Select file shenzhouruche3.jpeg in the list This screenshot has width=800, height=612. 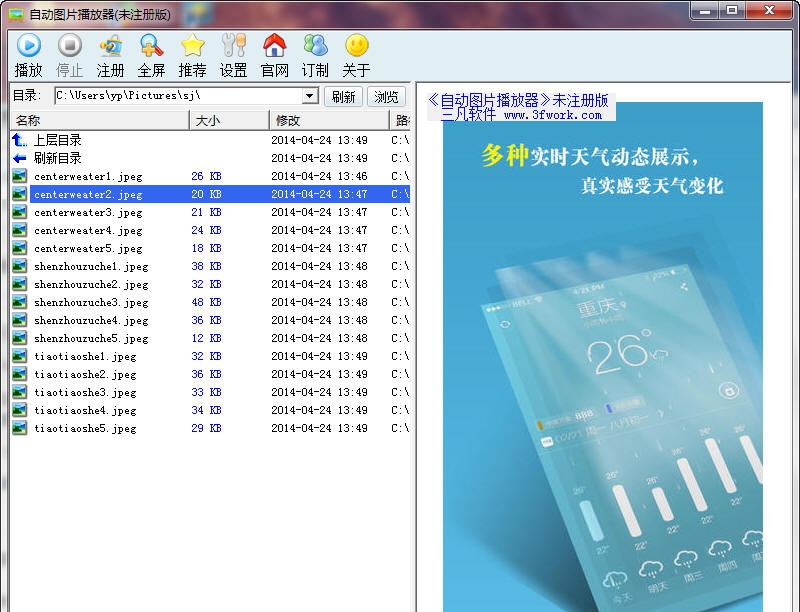click(x=91, y=302)
